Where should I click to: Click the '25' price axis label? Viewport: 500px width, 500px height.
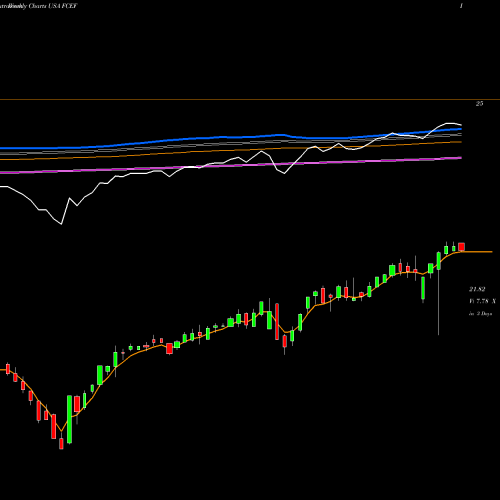click(479, 104)
